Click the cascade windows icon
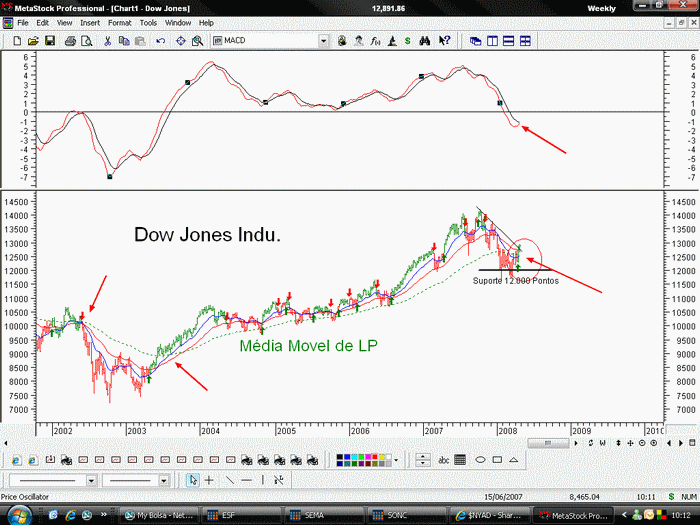 tap(475, 41)
